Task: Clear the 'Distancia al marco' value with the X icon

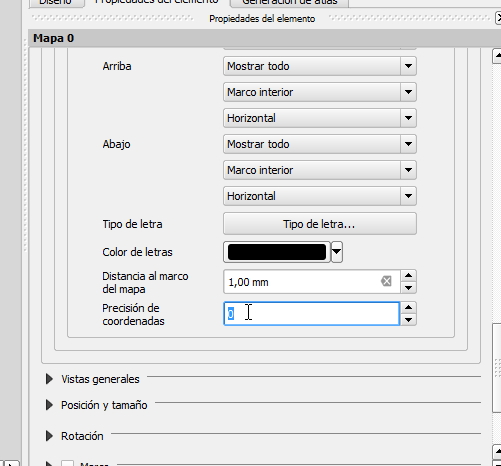Action: [386, 281]
